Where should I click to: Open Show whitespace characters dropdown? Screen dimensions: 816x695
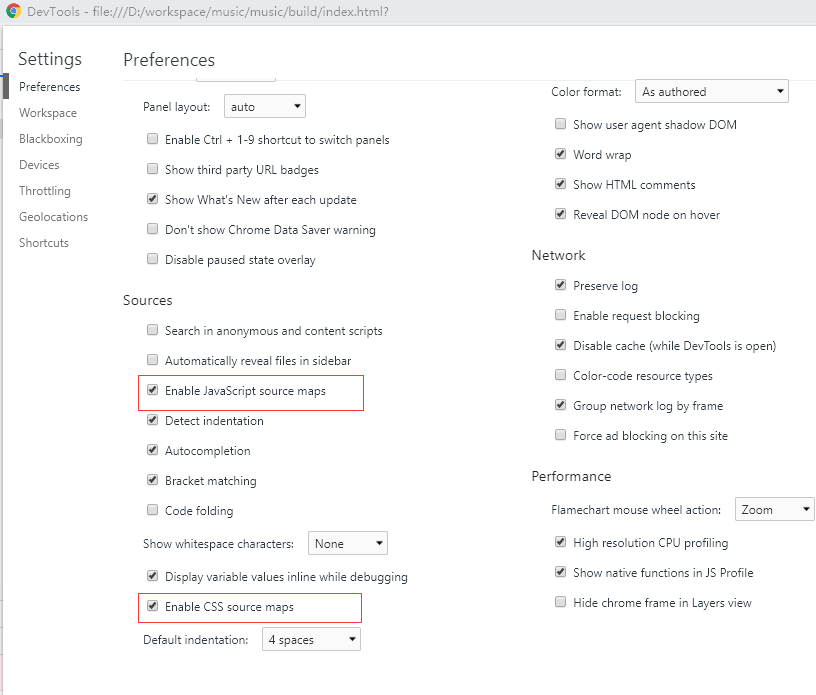pos(348,544)
